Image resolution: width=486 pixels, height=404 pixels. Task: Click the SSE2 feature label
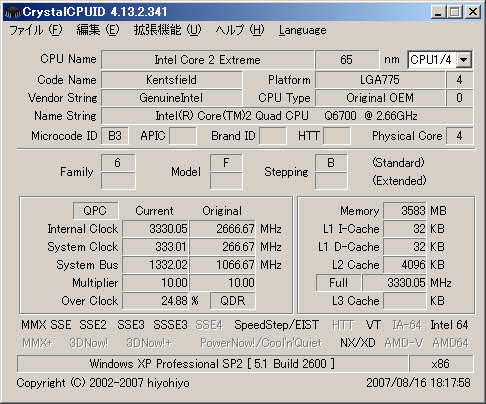pyautogui.click(x=93, y=325)
